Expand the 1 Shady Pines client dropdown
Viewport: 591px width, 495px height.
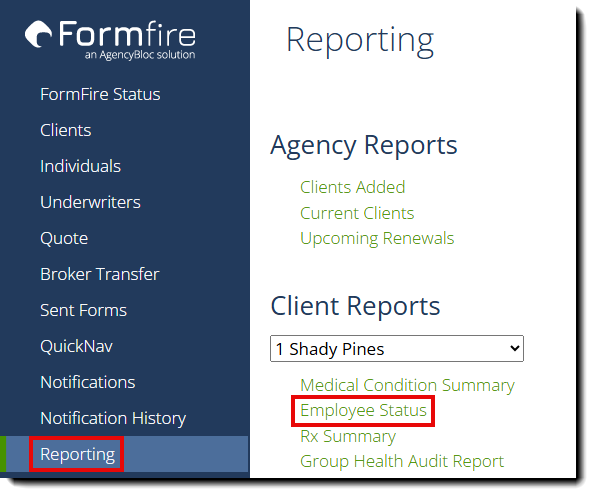(x=397, y=349)
